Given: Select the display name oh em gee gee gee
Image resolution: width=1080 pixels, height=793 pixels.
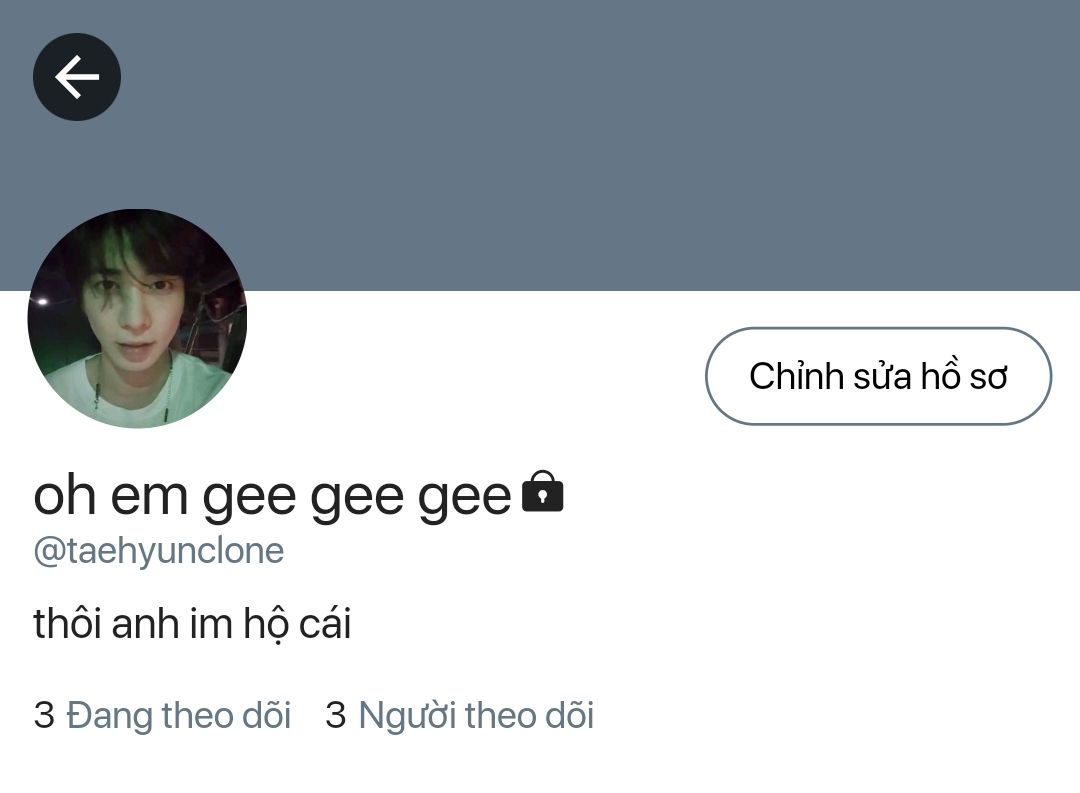Looking at the screenshot, I should pos(273,496).
